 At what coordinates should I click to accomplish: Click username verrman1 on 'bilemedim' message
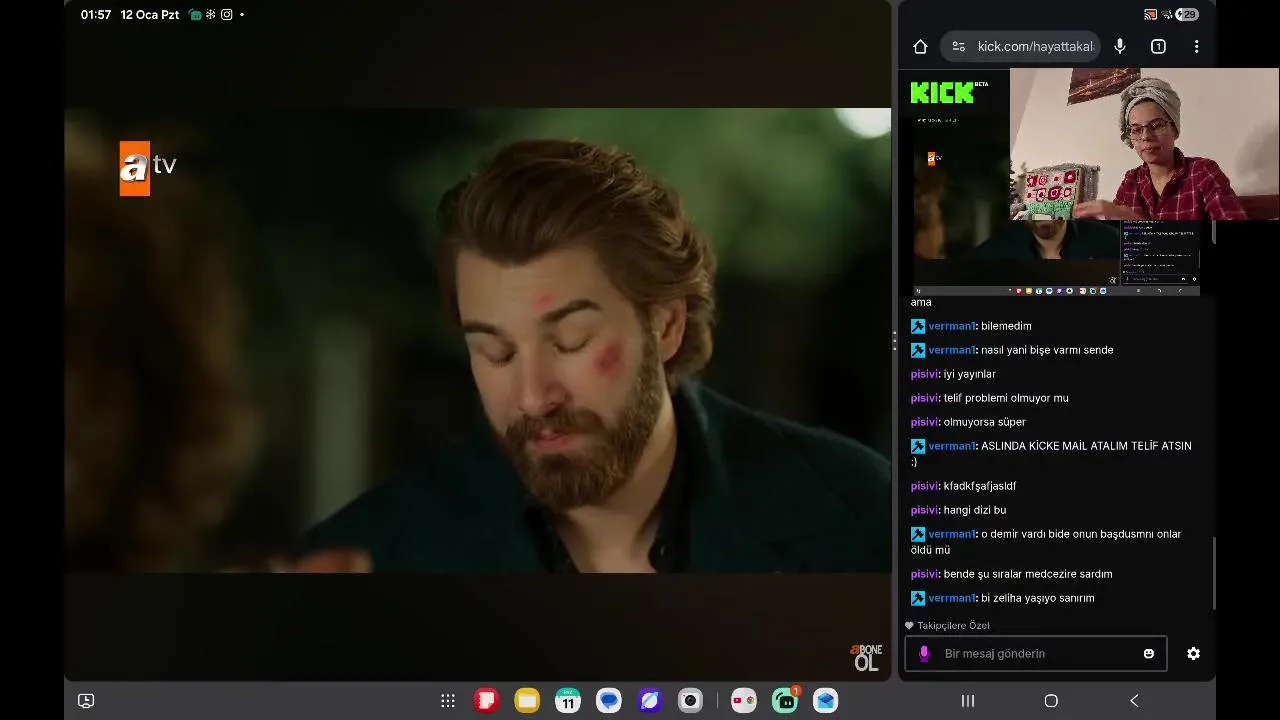(951, 326)
